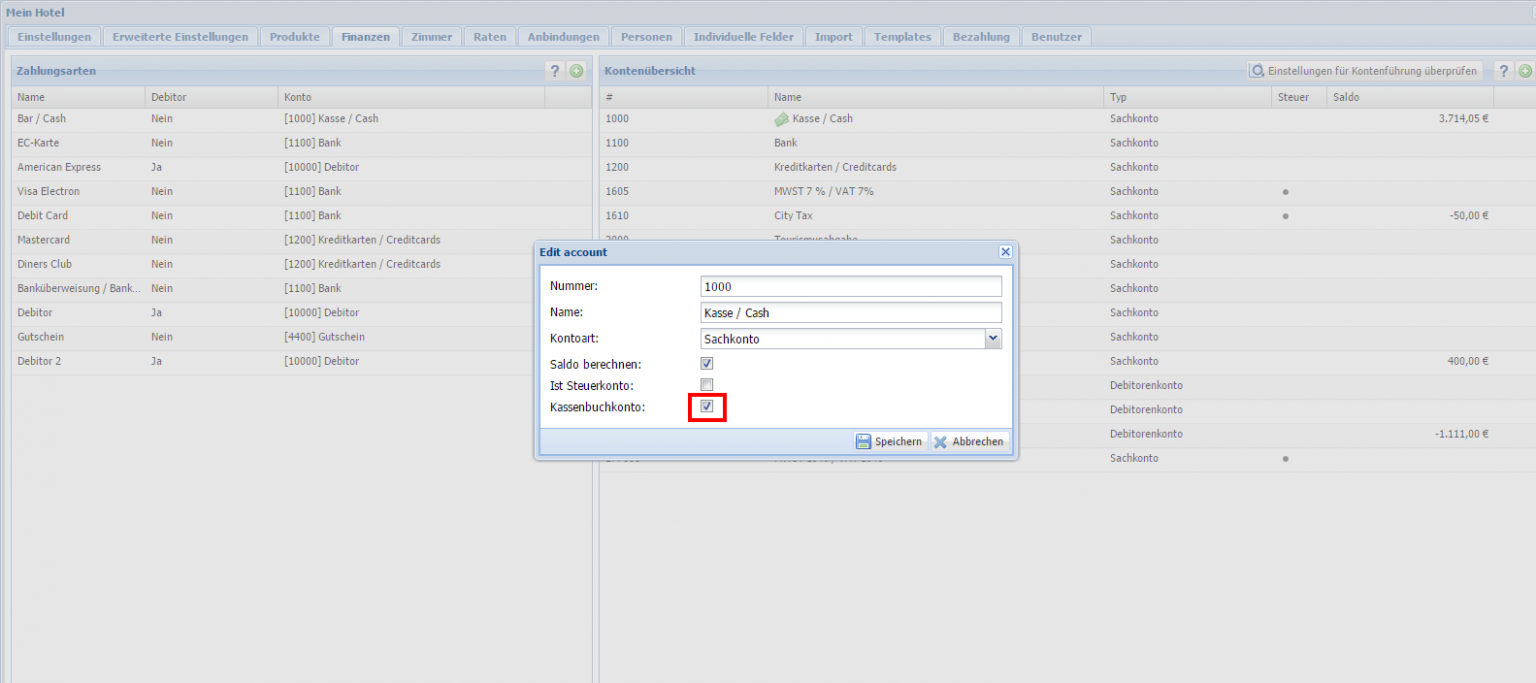Click the Speichern button
Image resolution: width=1536 pixels, height=683 pixels.
889,442
